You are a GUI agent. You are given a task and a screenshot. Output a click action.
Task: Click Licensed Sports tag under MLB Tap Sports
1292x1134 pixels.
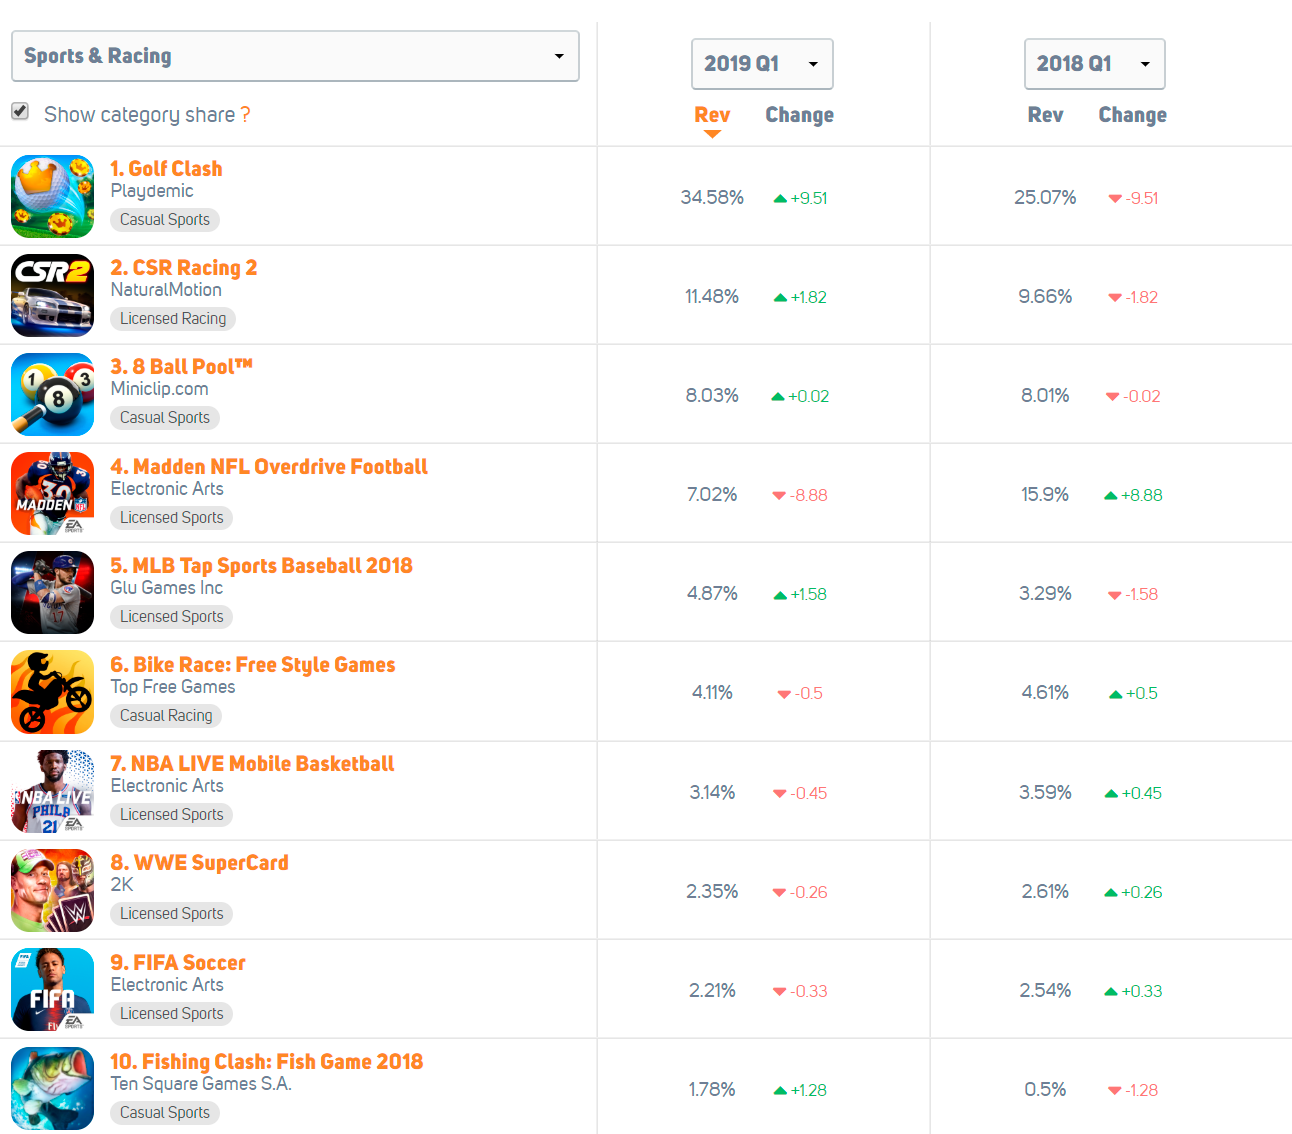pyautogui.click(x=172, y=617)
